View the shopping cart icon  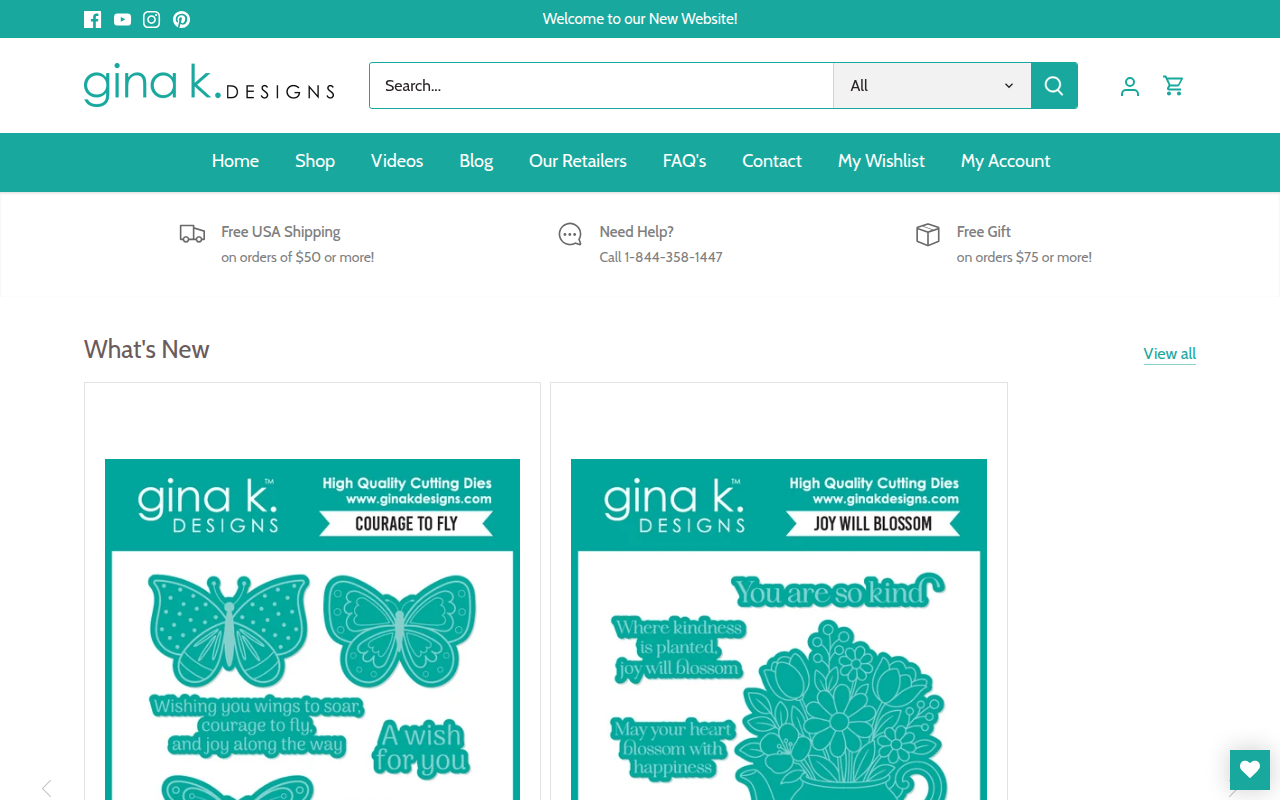[1174, 86]
